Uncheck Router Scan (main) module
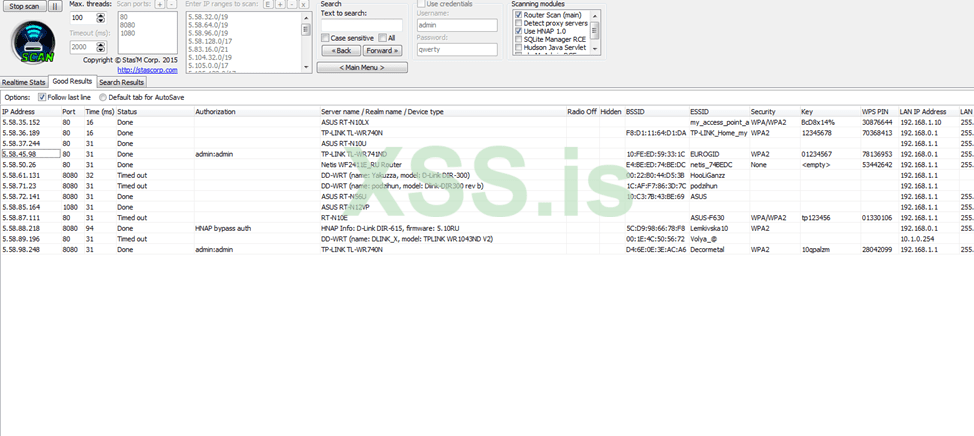 click(x=519, y=14)
